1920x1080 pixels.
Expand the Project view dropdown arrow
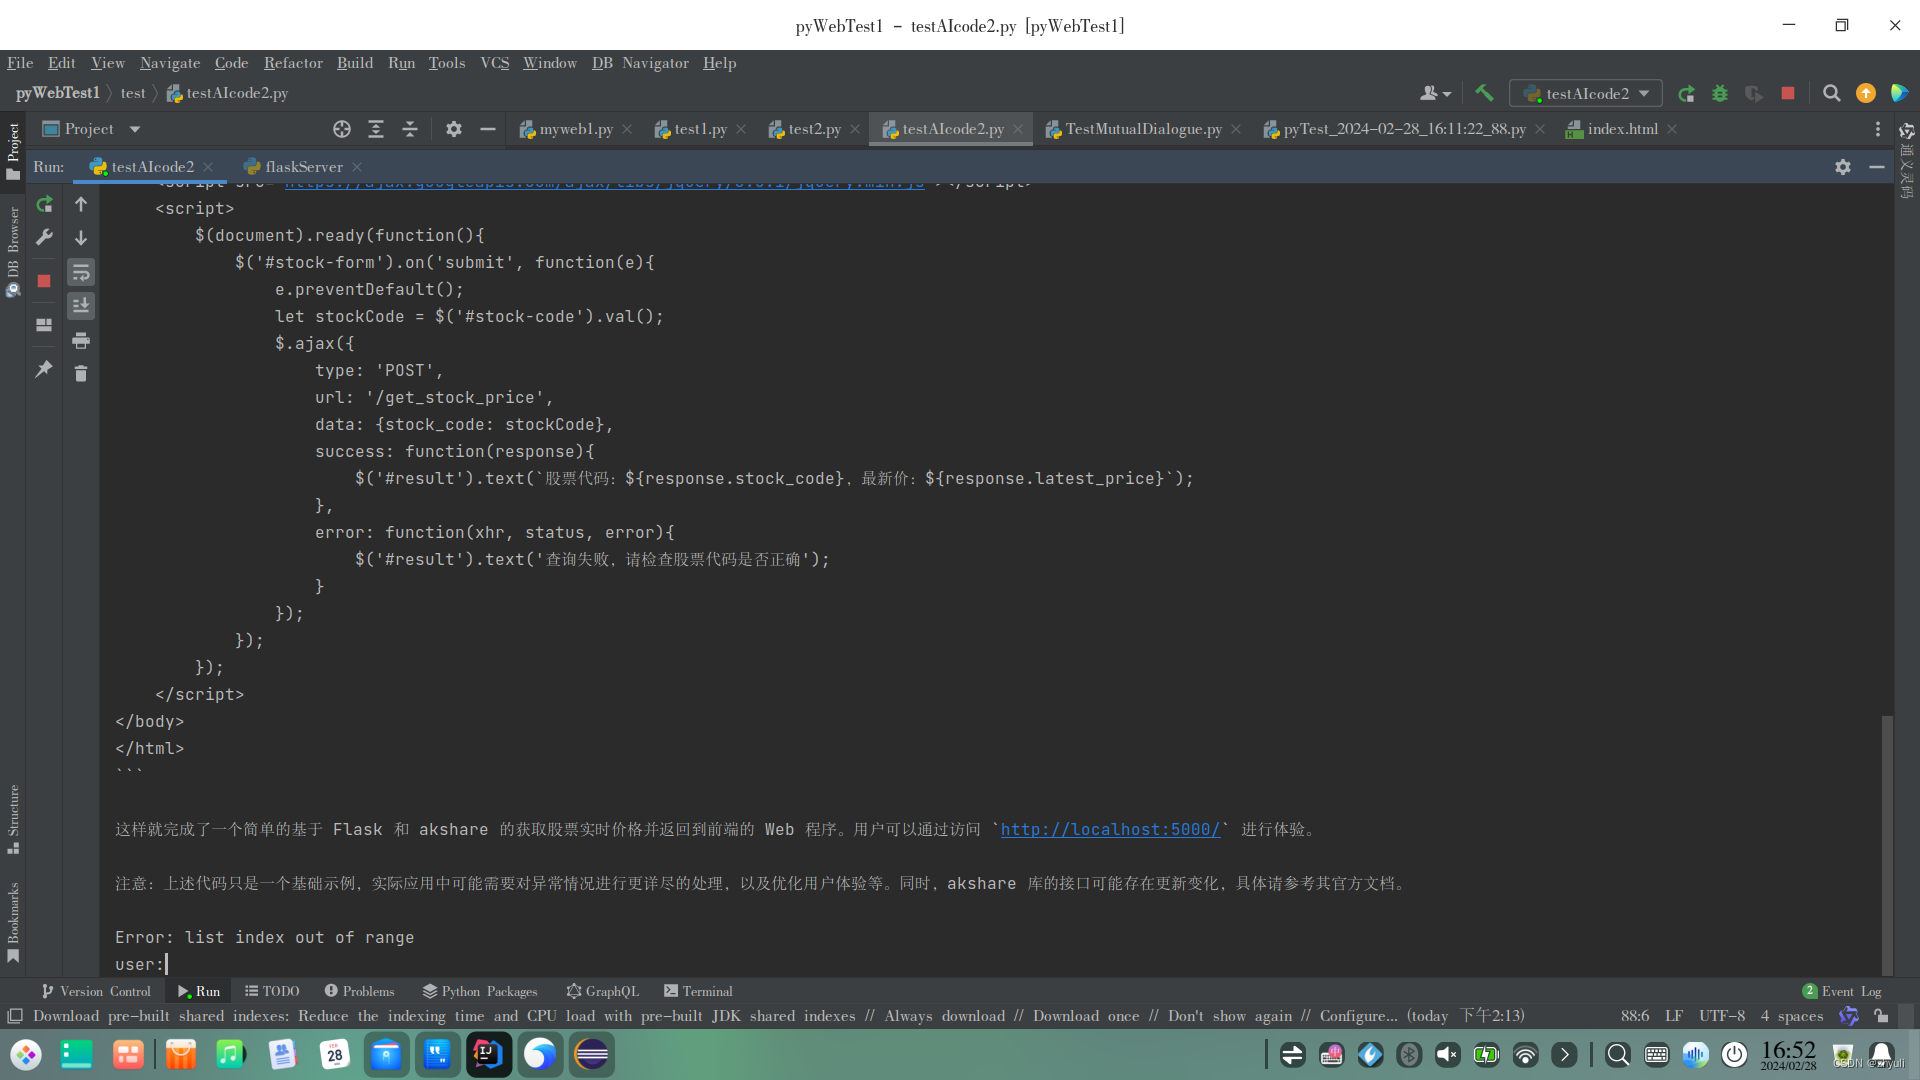135,129
